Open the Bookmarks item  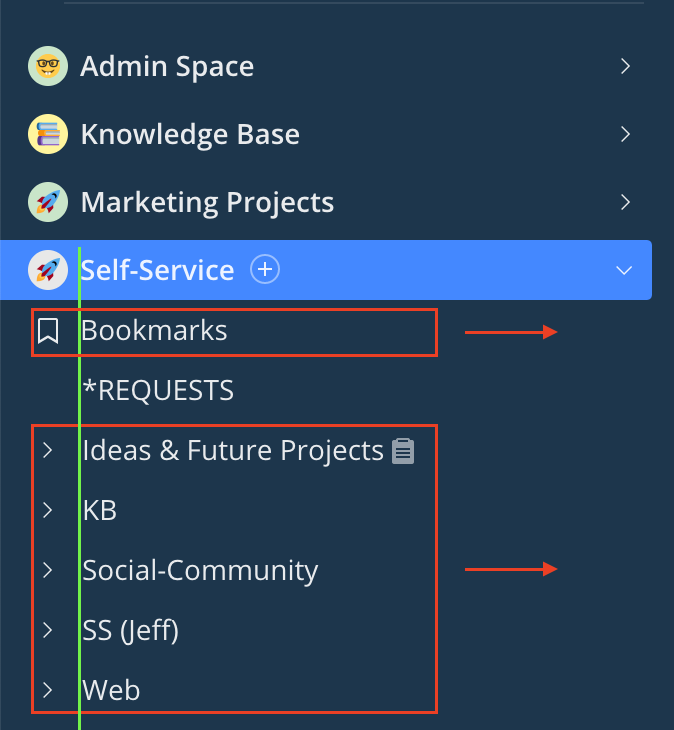click(155, 331)
